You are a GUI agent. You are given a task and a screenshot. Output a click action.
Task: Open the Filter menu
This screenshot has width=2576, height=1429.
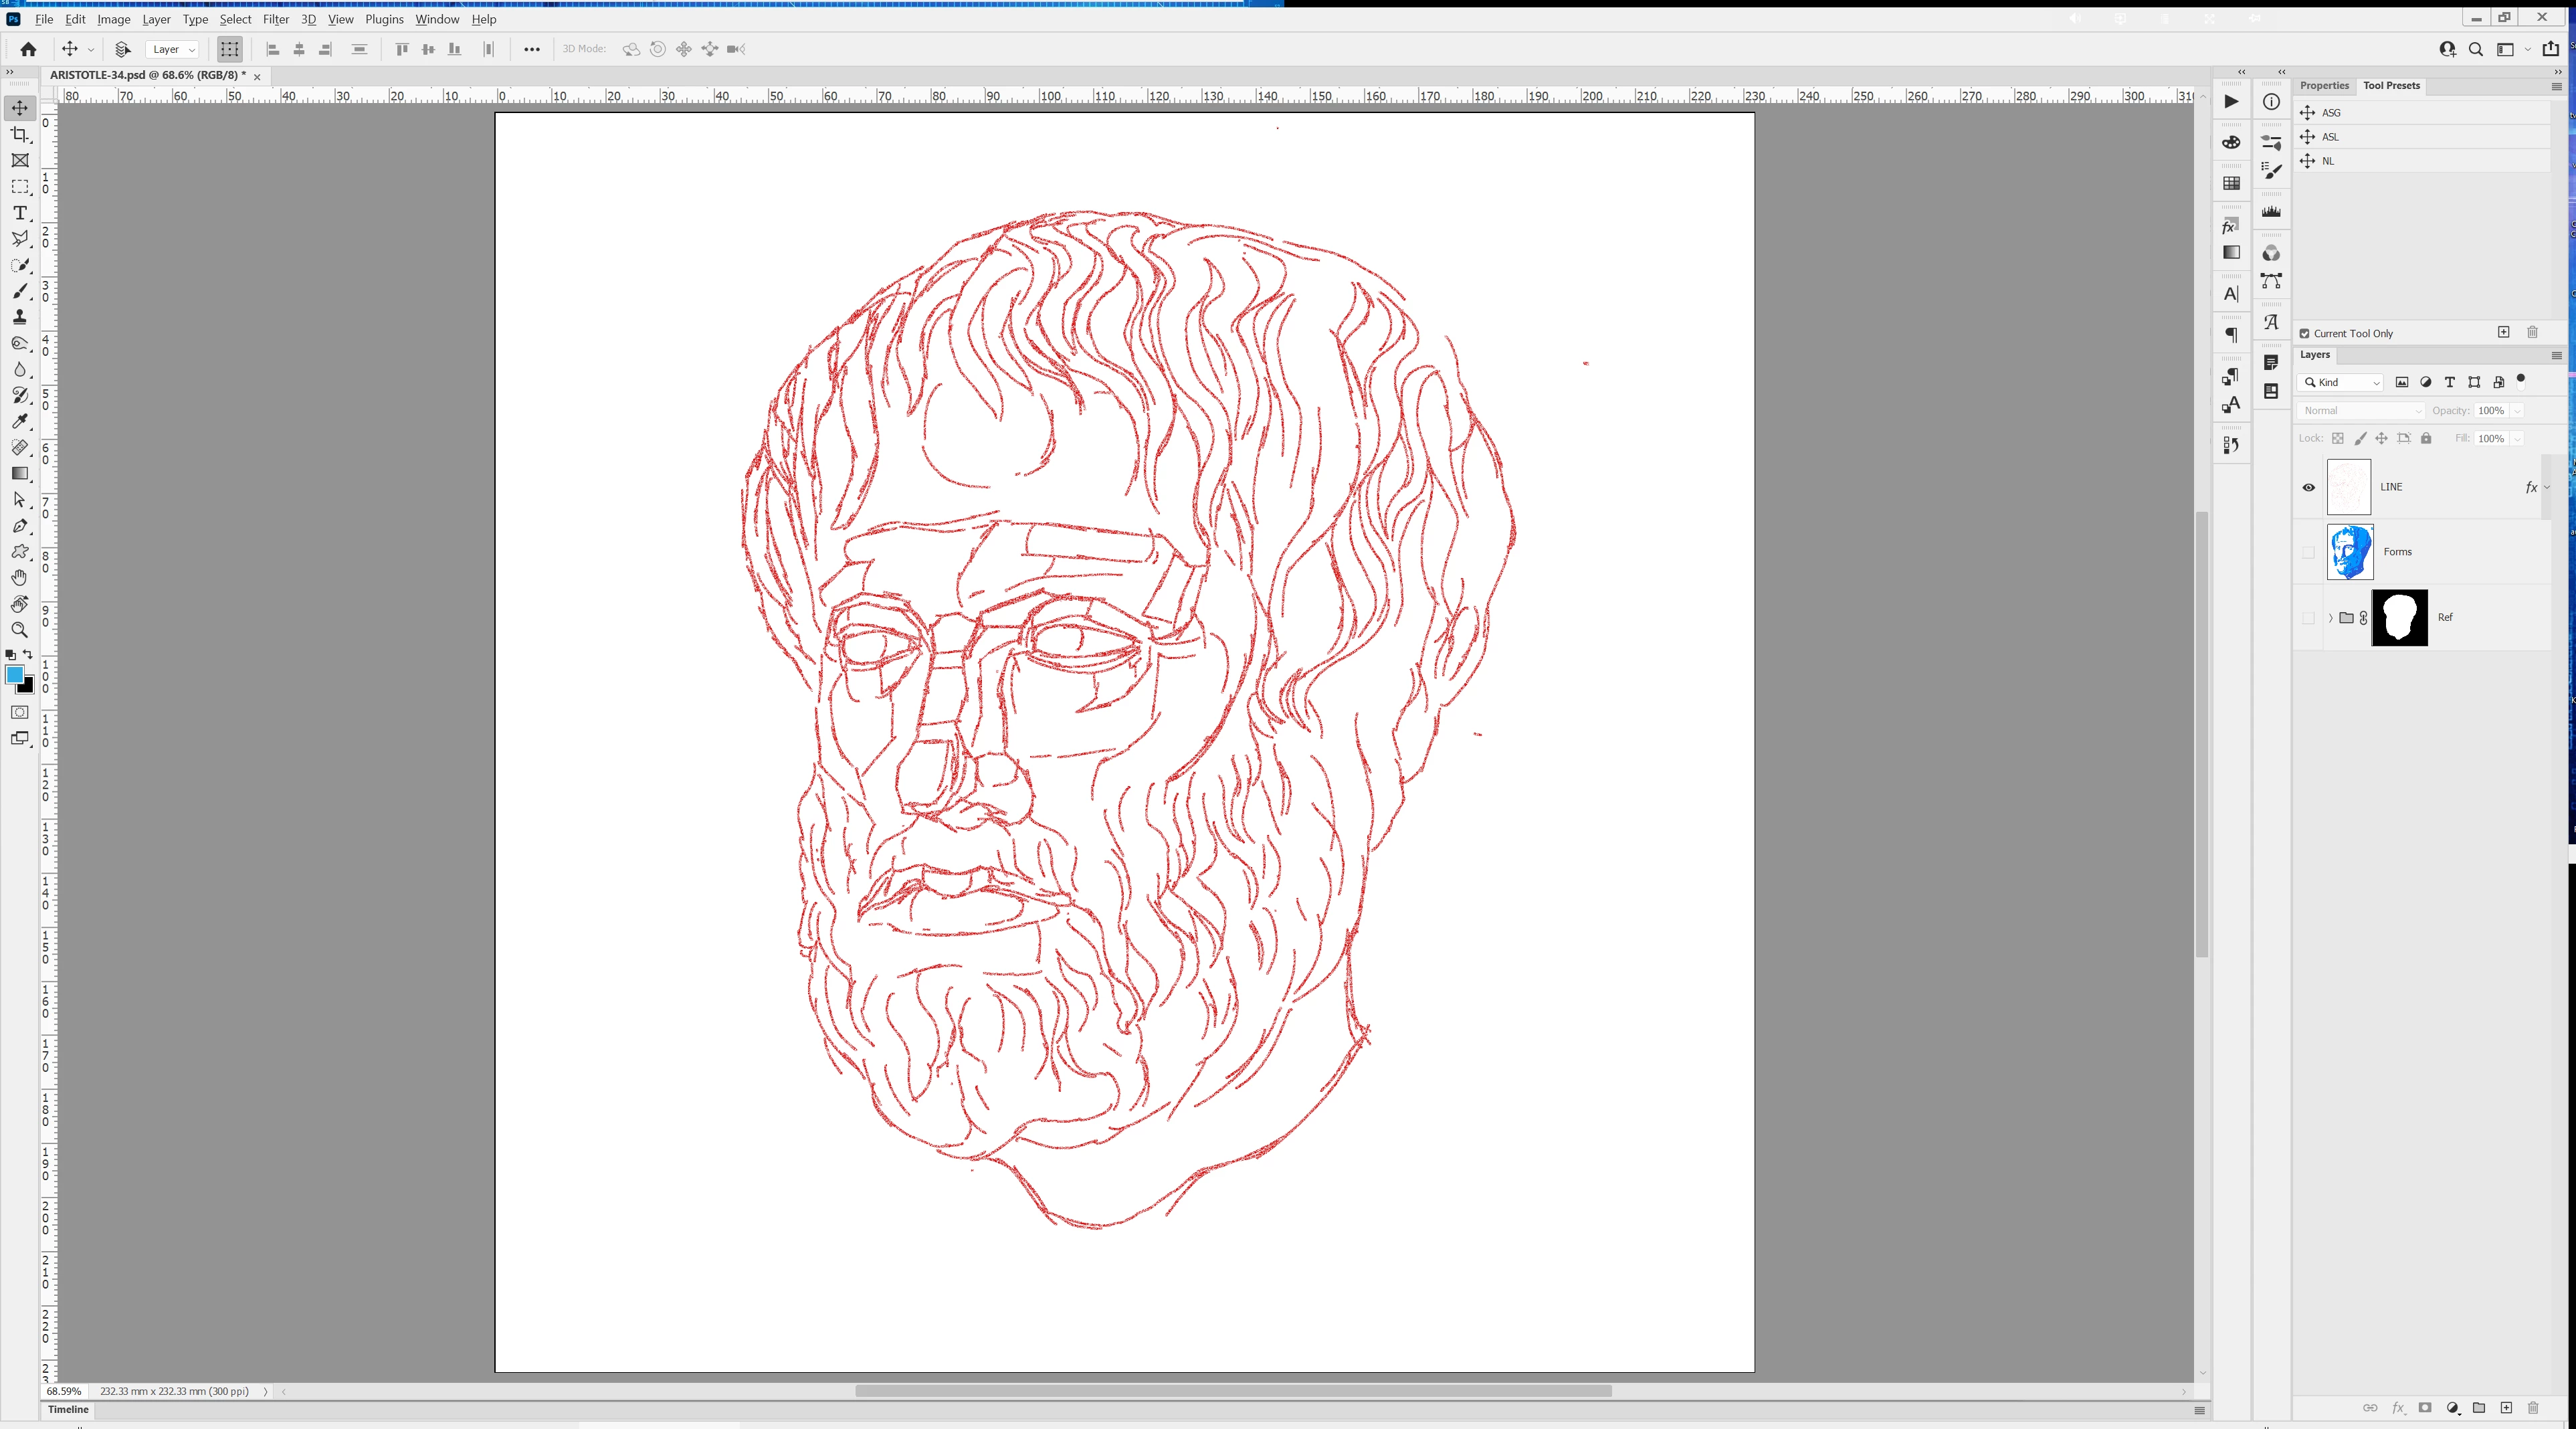tap(275, 19)
